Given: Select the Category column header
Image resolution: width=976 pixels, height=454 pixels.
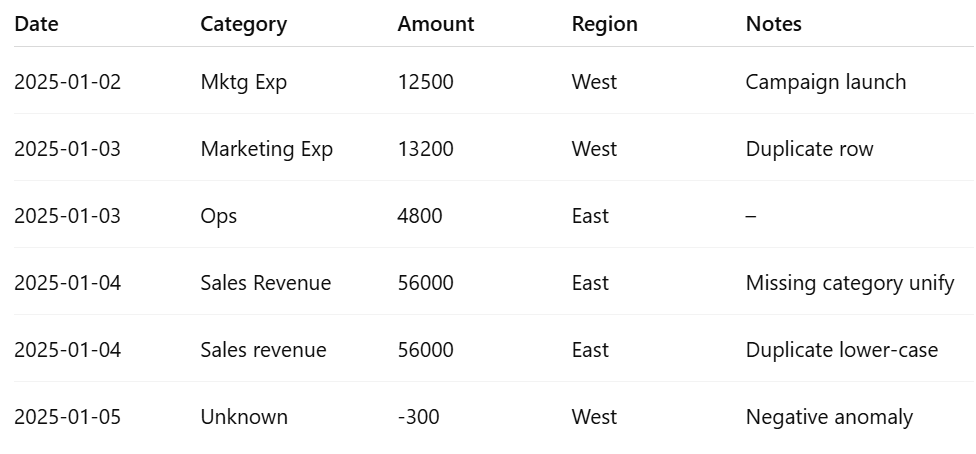Looking at the screenshot, I should 243,24.
